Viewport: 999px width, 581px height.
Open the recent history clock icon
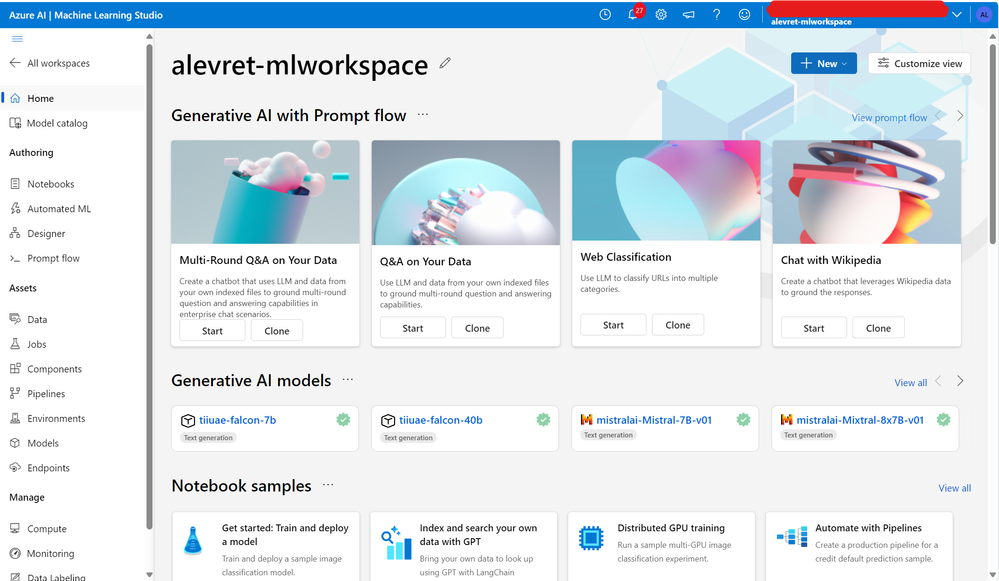pyautogui.click(x=605, y=14)
